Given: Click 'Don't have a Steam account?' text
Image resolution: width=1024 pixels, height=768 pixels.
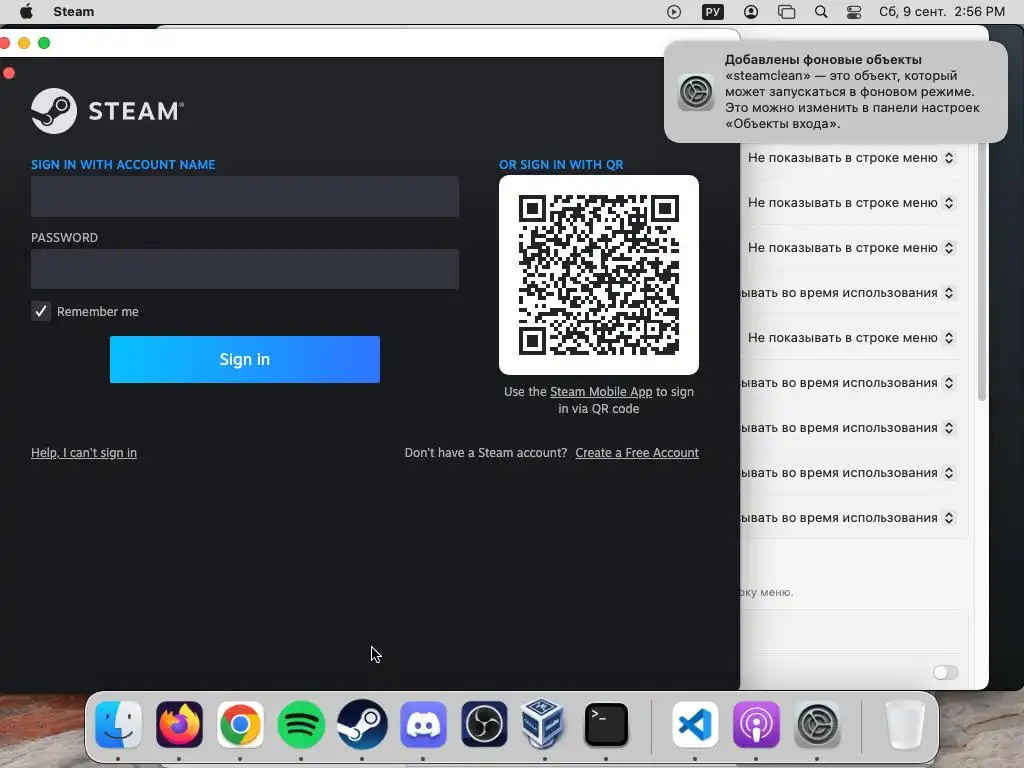Looking at the screenshot, I should [486, 453].
